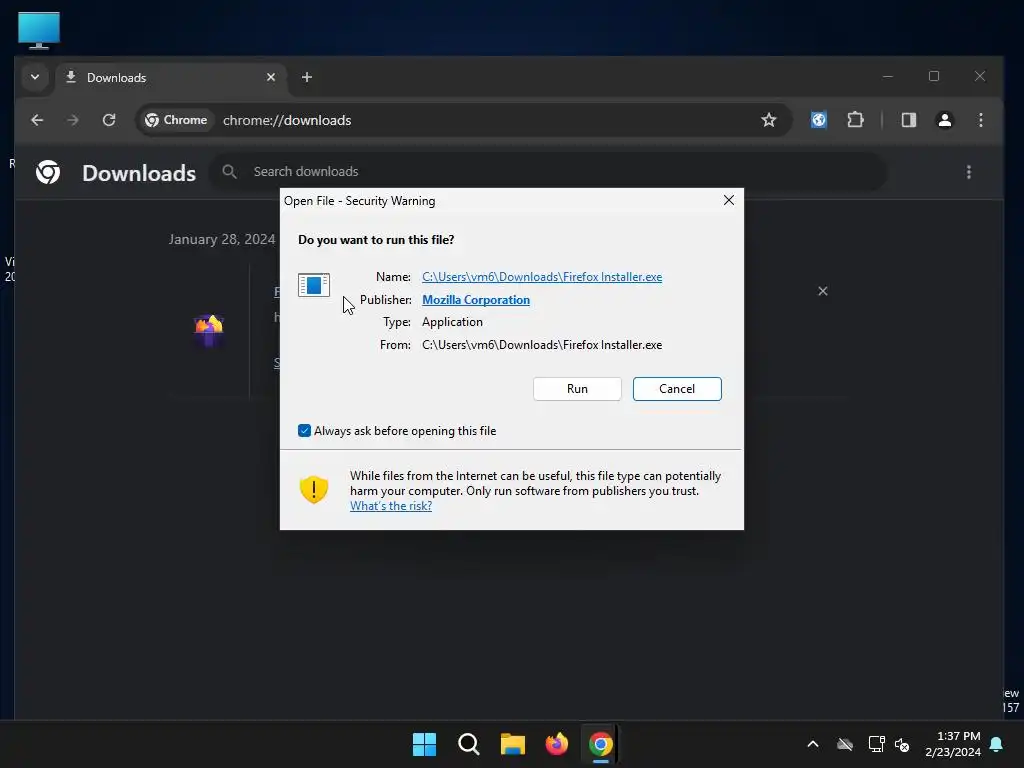Viewport: 1024px width, 768px height.
Task: Uncheck Always ask before opening this file
Action: click(x=304, y=430)
